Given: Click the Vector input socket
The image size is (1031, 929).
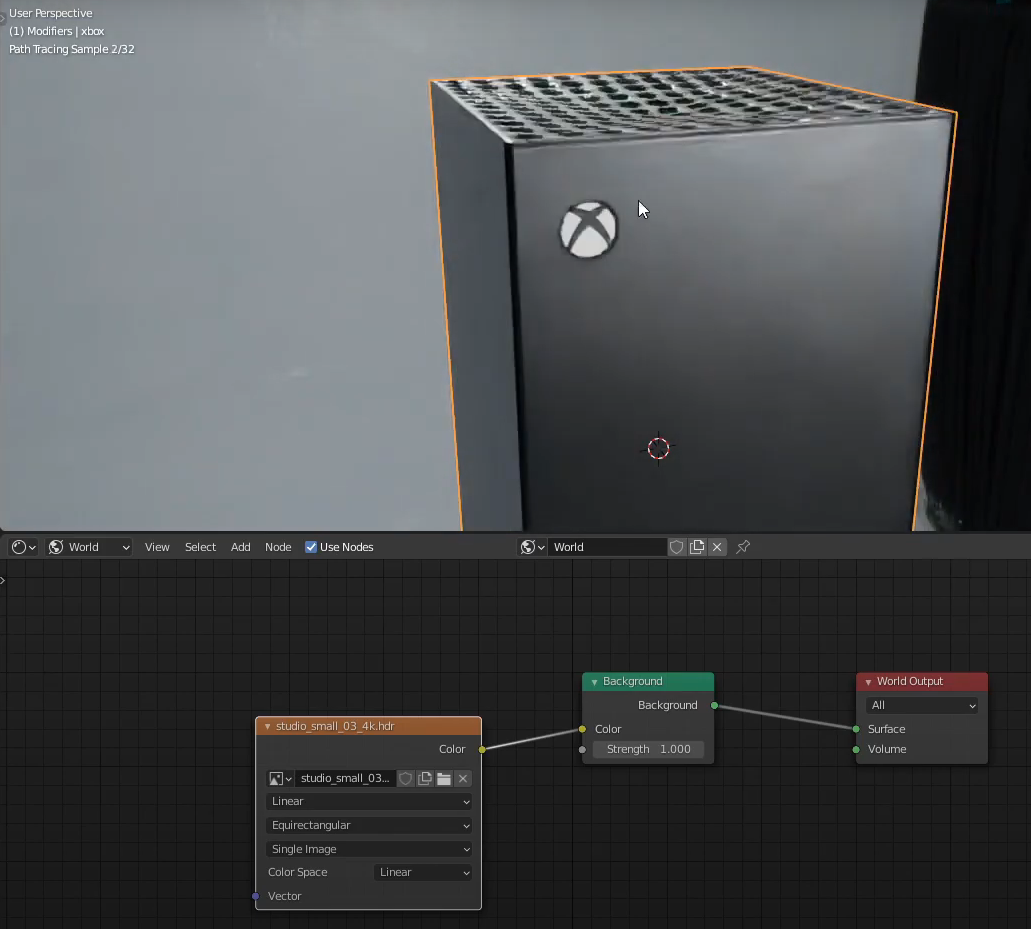Looking at the screenshot, I should (256, 896).
